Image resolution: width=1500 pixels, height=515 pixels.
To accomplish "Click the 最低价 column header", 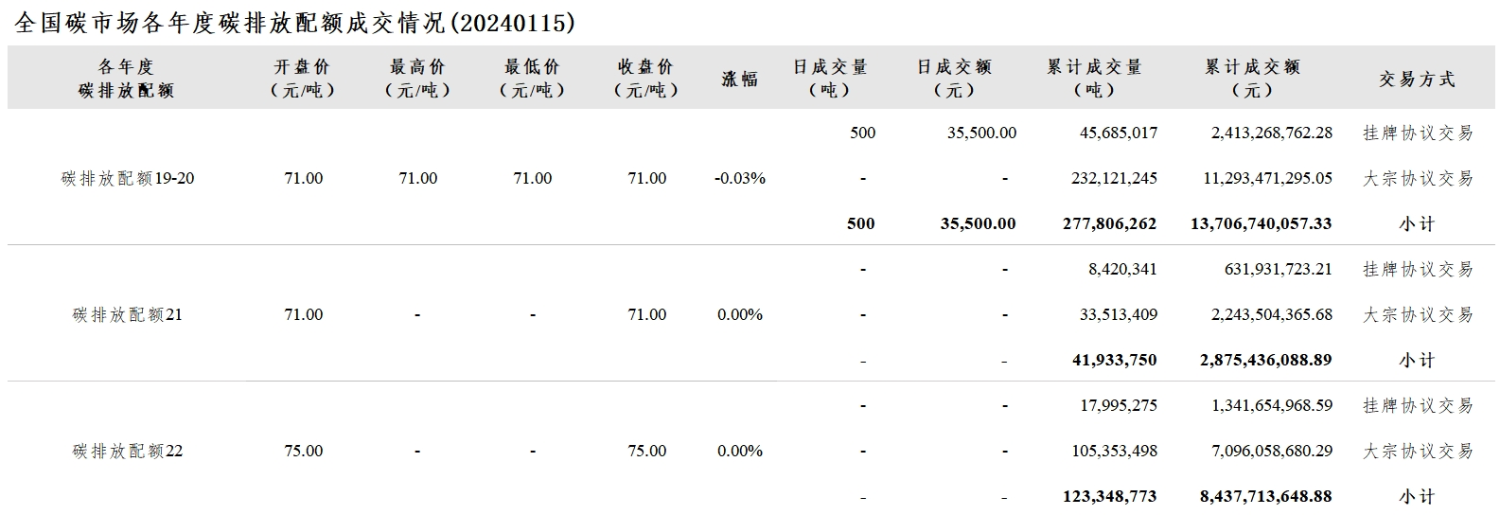I will point(533,79).
